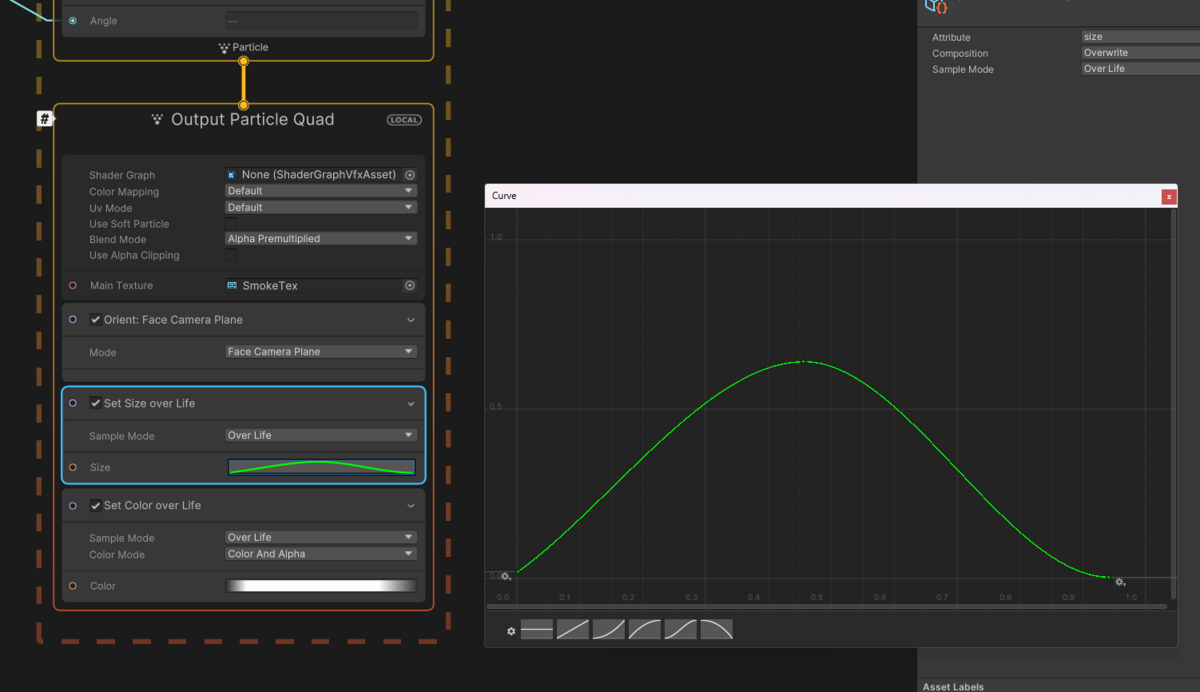The width and height of the screenshot is (1200, 692).
Task: Uncheck the Orient: Face Camera Plane block
Action: coord(96,320)
